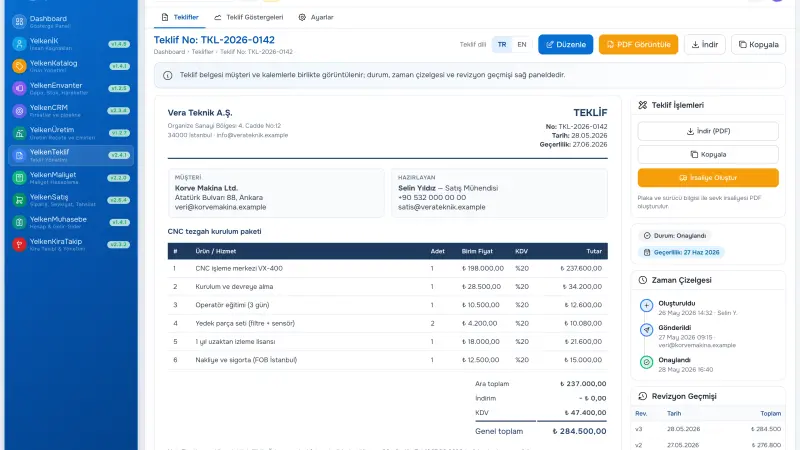
Task: Open the YelkenMaliyet module icon
Action: point(19,178)
